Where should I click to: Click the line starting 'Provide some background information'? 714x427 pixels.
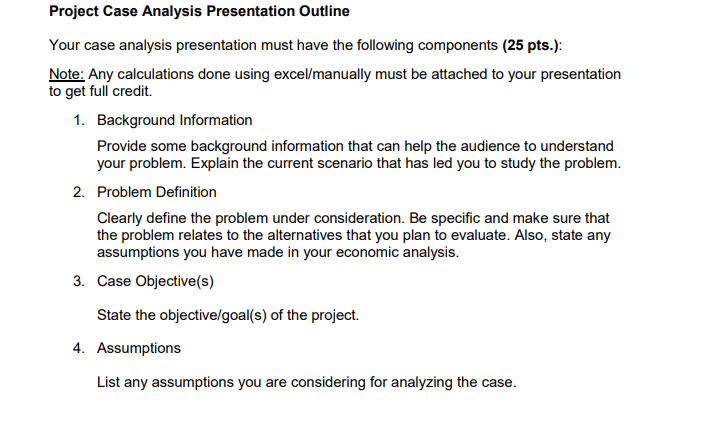click(355, 147)
